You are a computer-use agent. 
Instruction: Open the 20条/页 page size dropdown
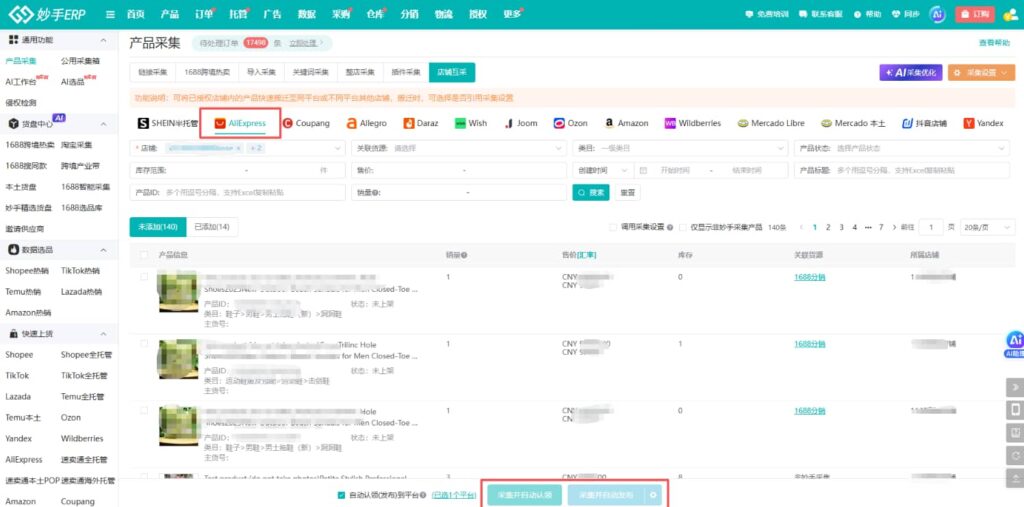click(x=987, y=227)
